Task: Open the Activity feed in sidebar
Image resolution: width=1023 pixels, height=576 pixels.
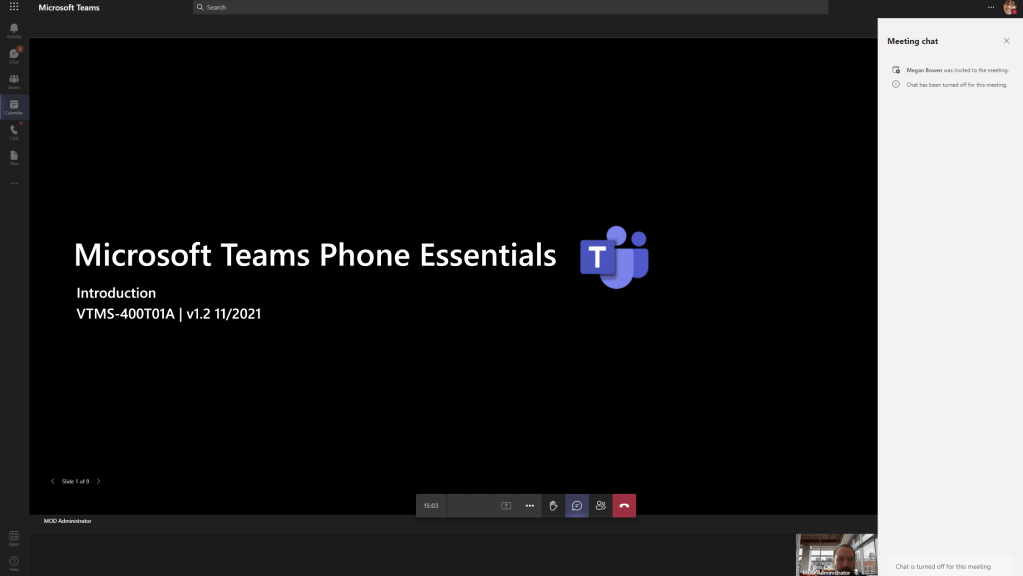Action: (14, 30)
